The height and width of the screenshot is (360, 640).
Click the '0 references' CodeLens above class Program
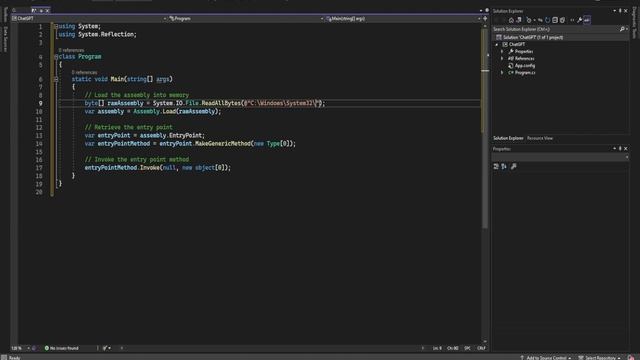point(71,50)
